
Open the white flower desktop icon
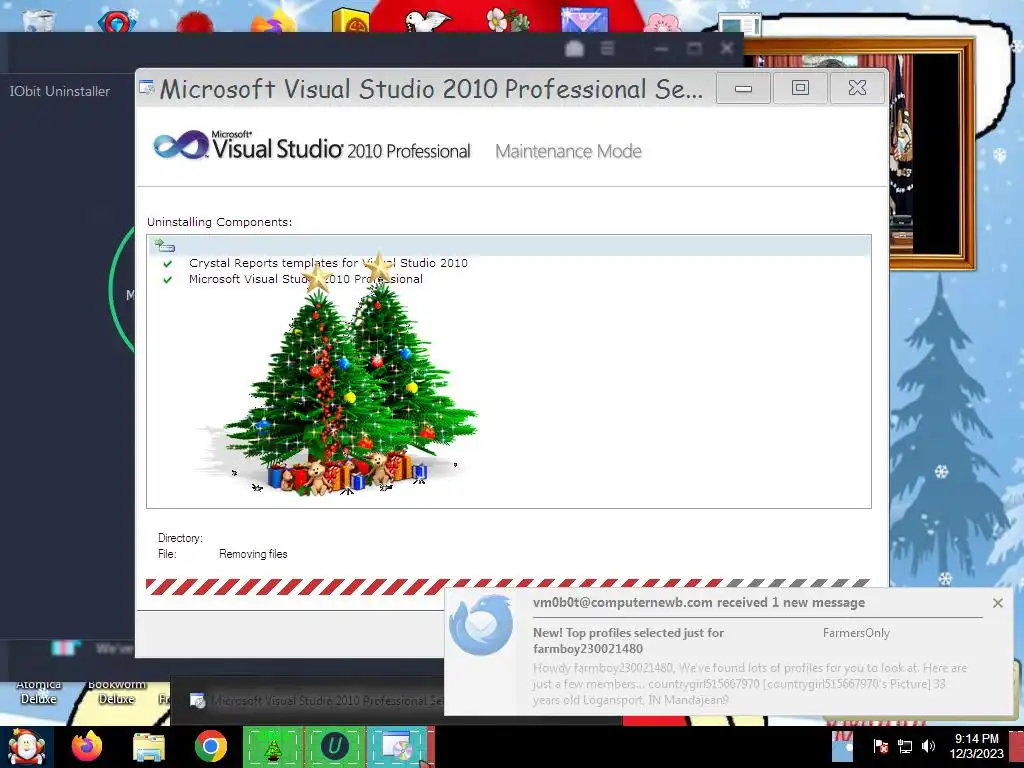507,20
